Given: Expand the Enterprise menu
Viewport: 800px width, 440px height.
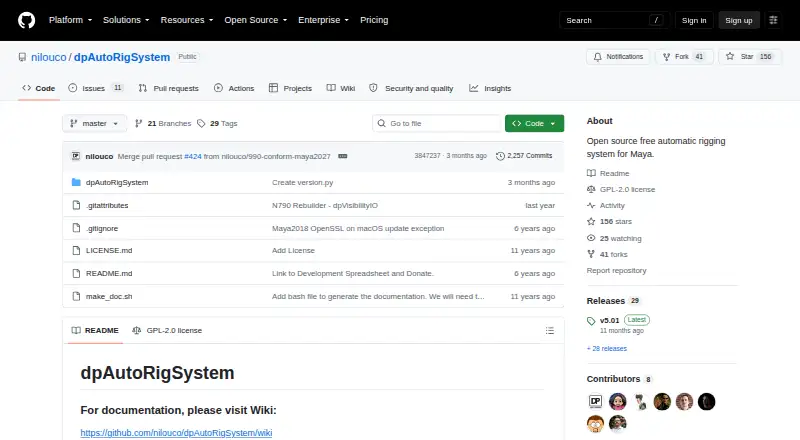Looking at the screenshot, I should coord(323,20).
